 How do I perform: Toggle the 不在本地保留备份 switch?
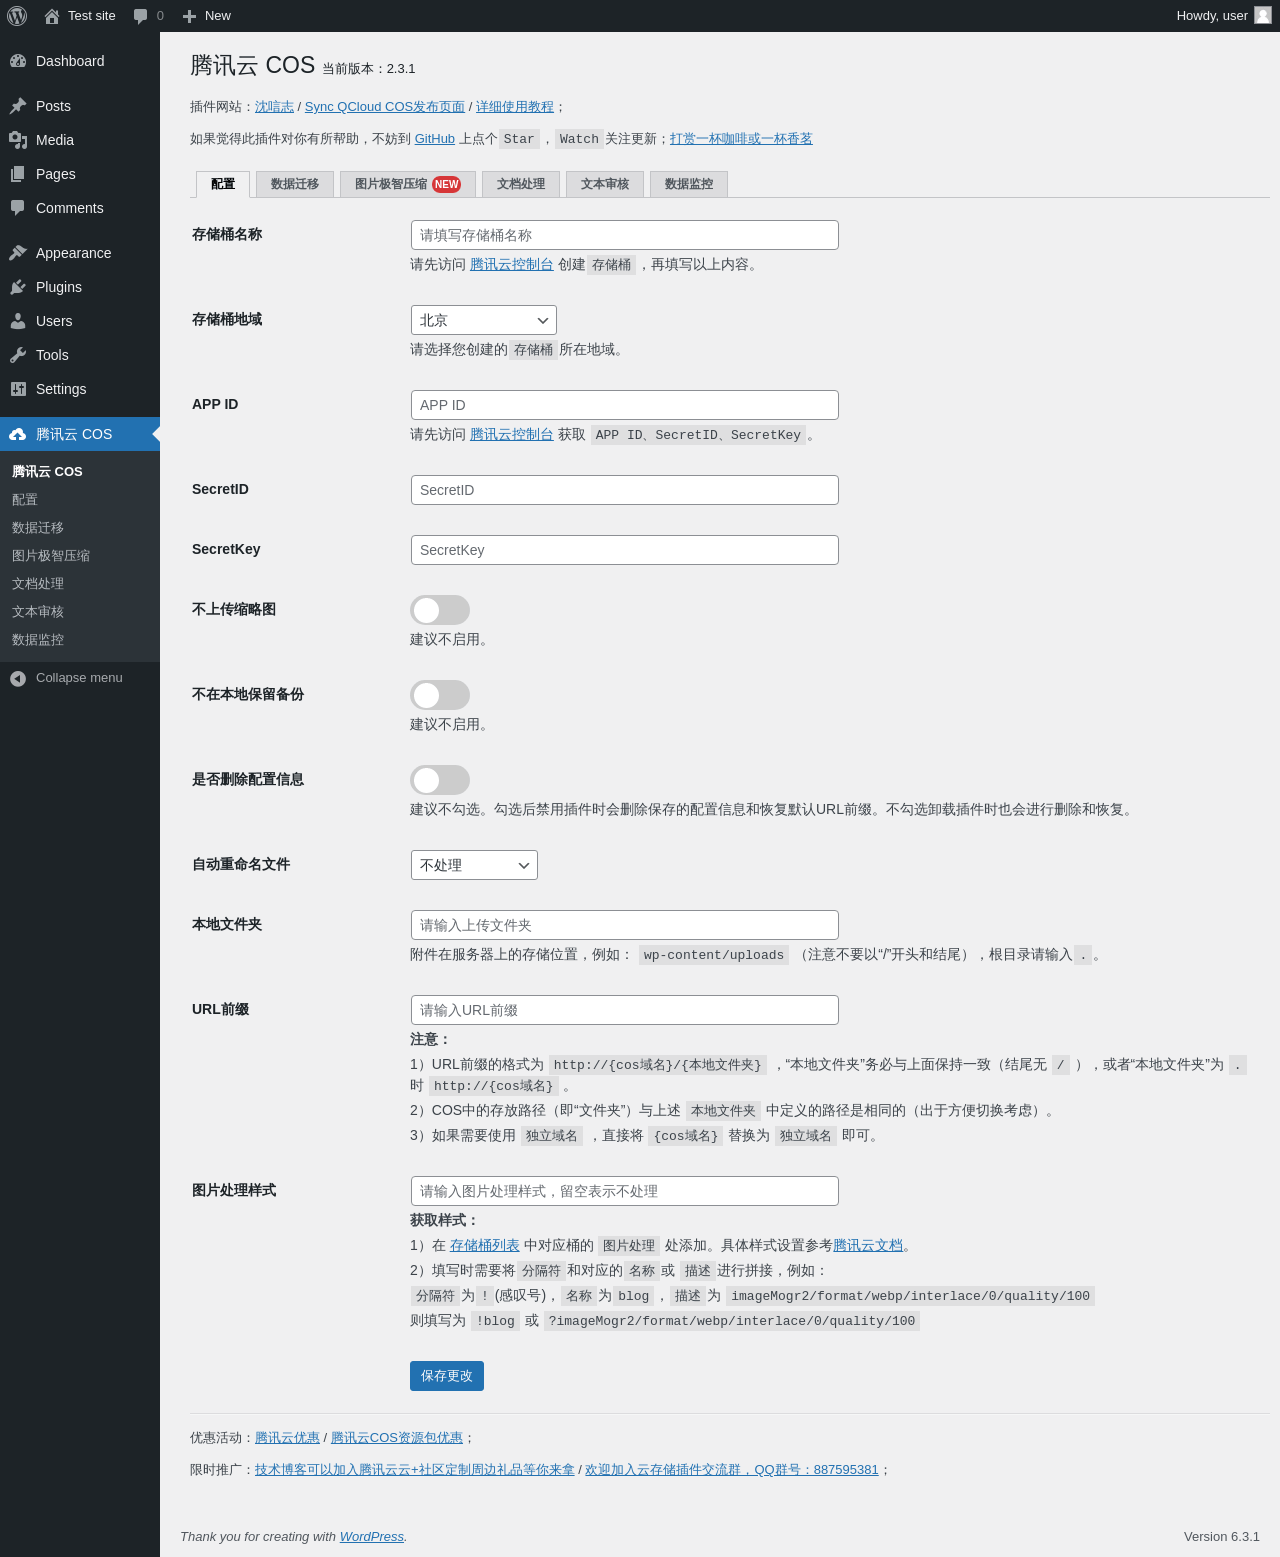[440, 695]
